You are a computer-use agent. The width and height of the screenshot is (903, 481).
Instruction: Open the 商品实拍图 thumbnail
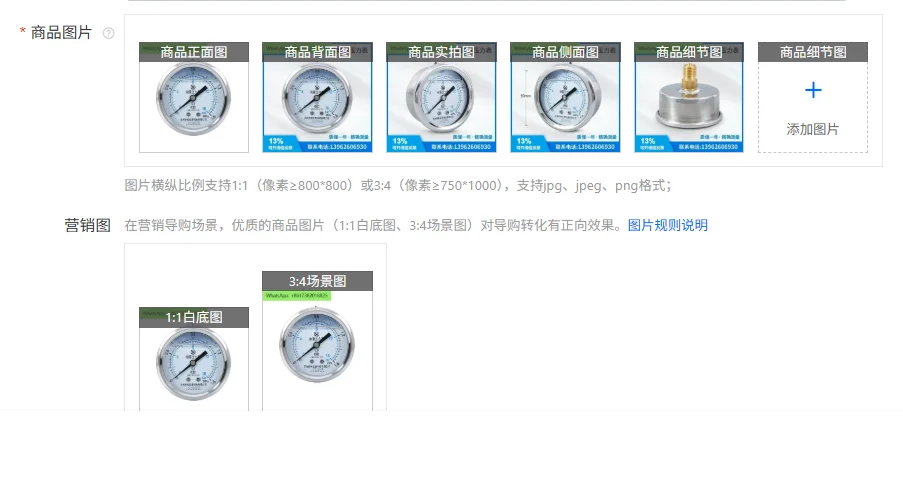[441, 97]
